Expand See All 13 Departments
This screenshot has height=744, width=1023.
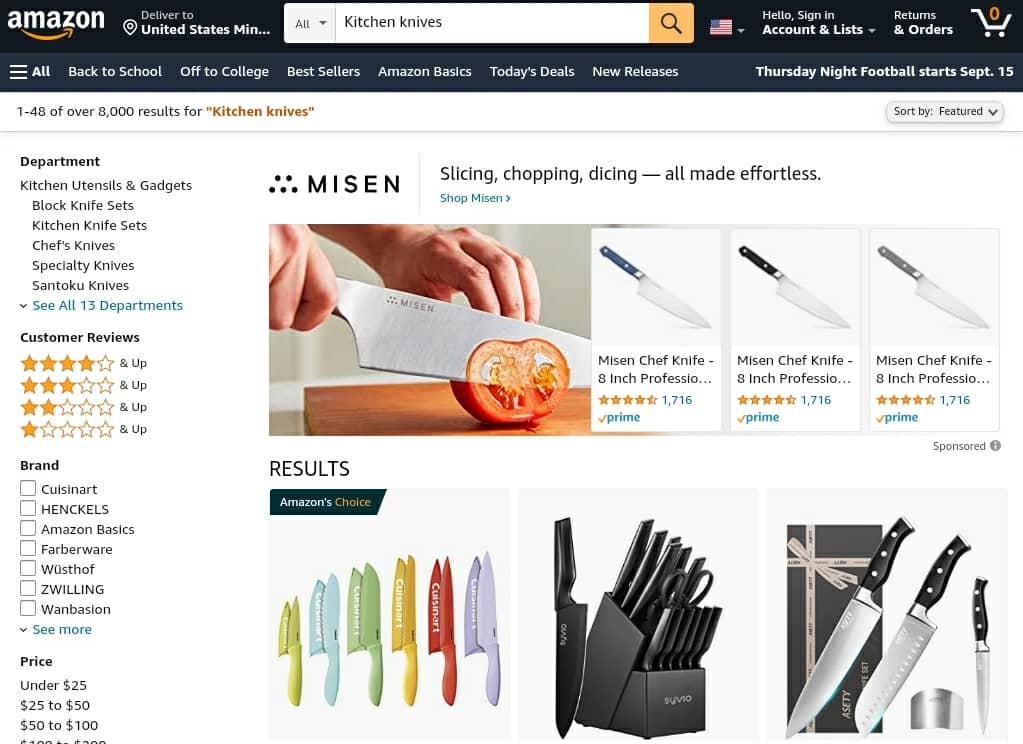tap(107, 305)
